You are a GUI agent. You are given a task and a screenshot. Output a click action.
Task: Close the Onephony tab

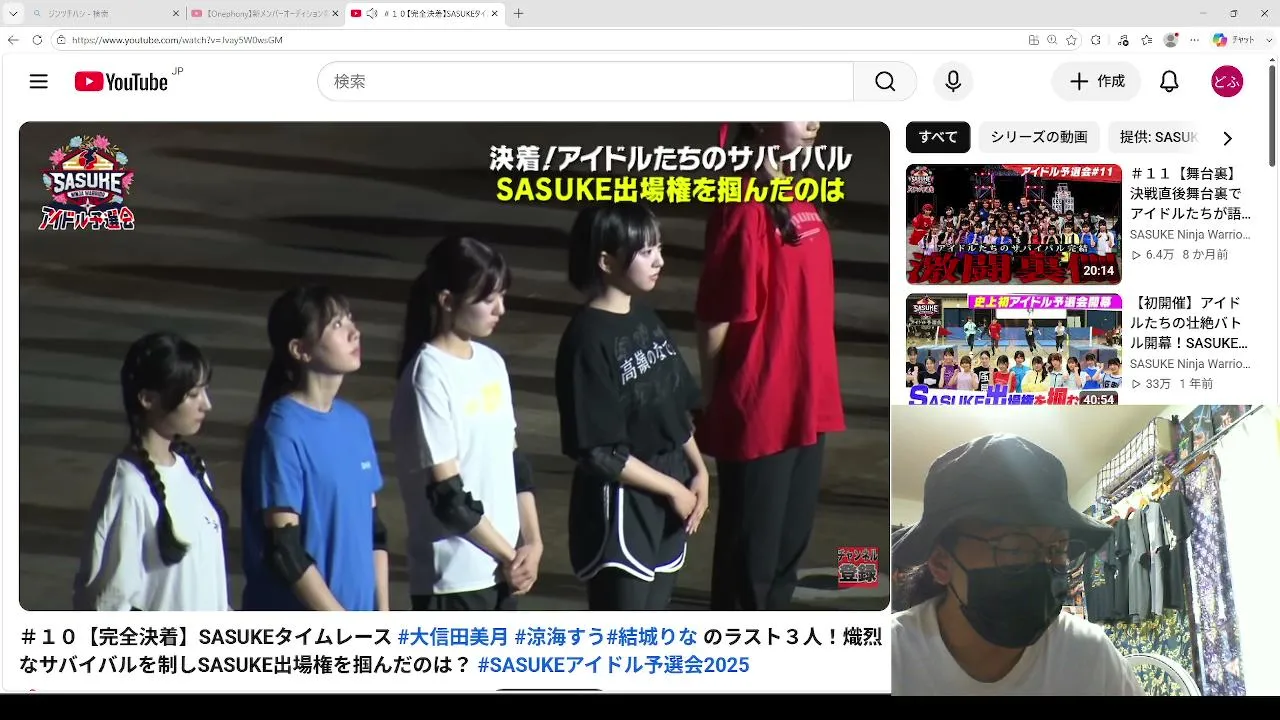tap(335, 14)
